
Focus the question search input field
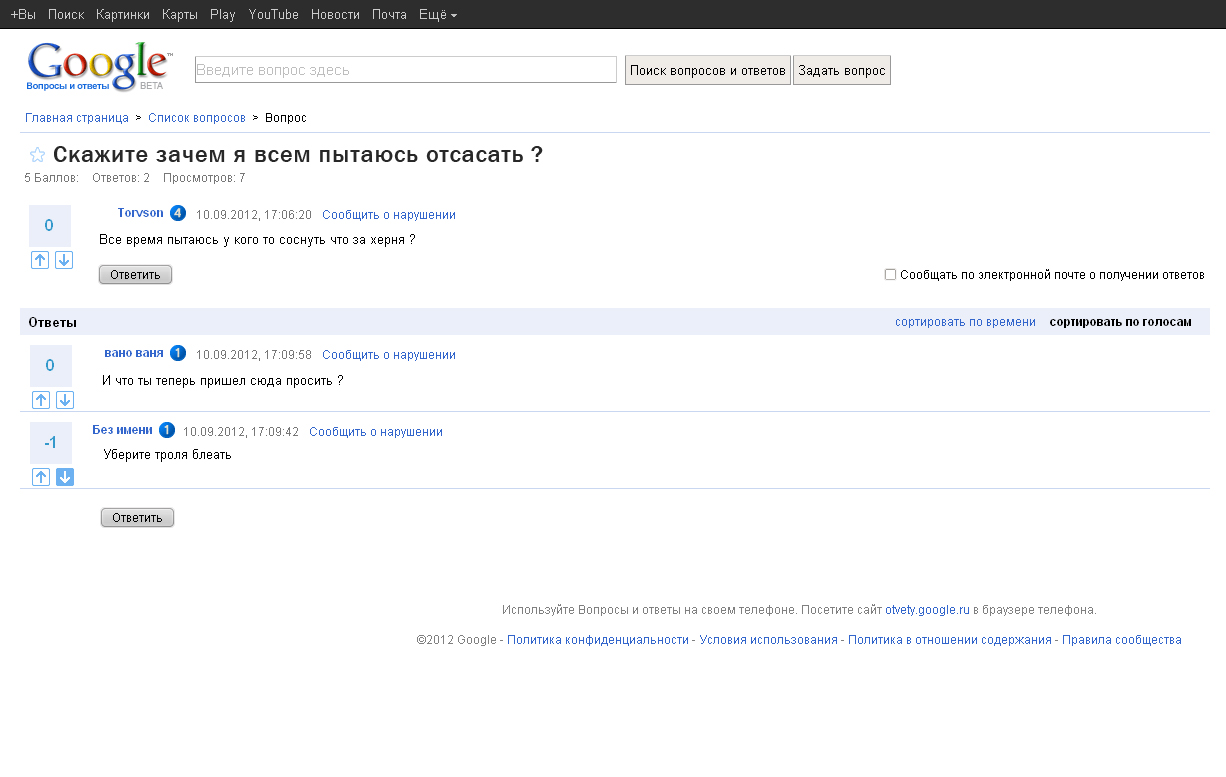pos(406,70)
